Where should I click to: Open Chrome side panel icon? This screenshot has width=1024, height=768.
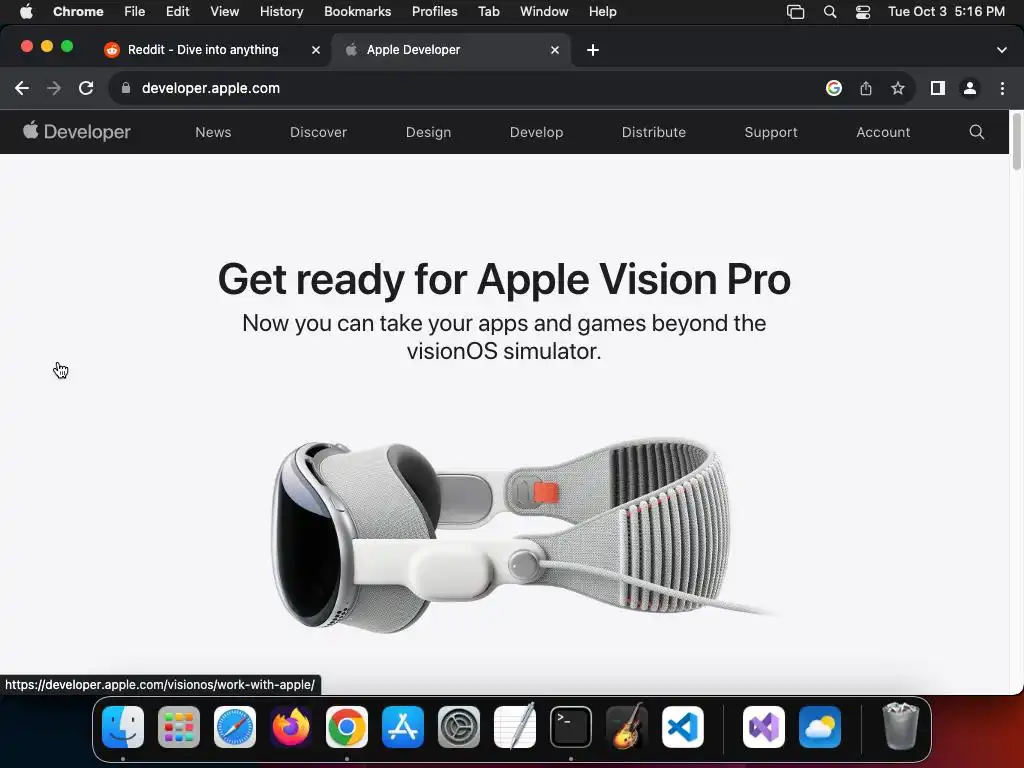[x=938, y=88]
